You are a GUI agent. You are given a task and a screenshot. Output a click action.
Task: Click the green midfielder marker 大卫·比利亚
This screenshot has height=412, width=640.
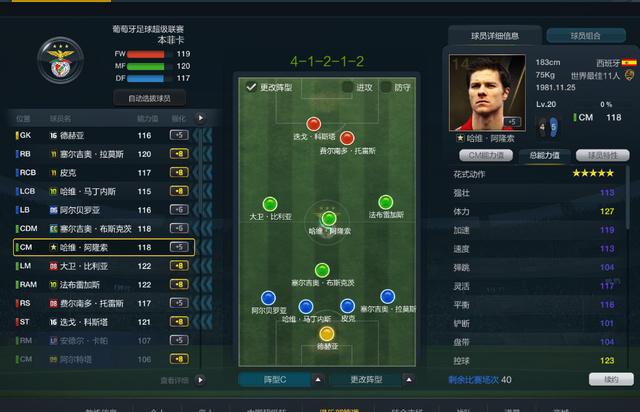[x=270, y=204]
